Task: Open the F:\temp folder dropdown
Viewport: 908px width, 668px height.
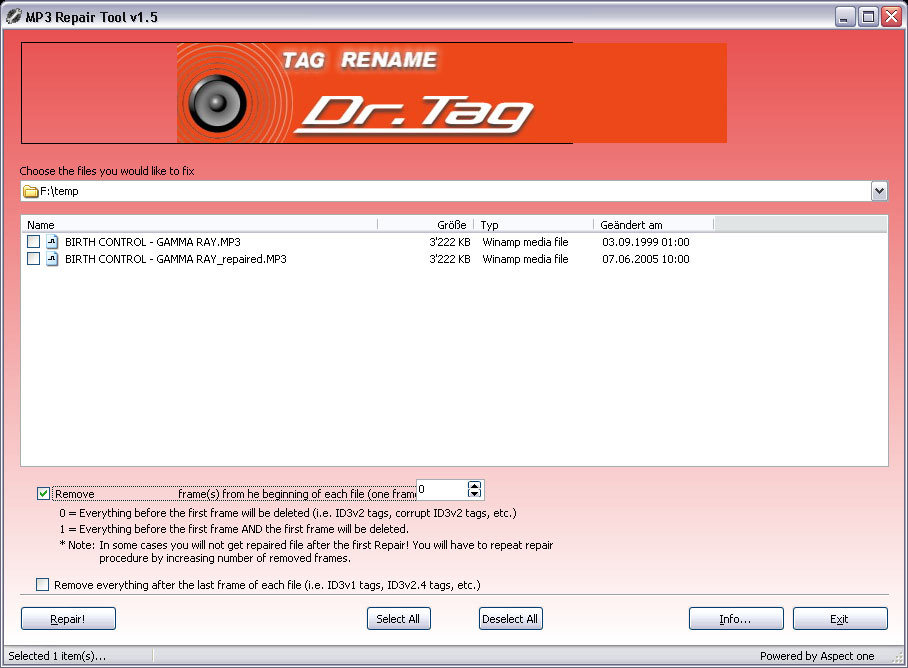Action: (879, 191)
